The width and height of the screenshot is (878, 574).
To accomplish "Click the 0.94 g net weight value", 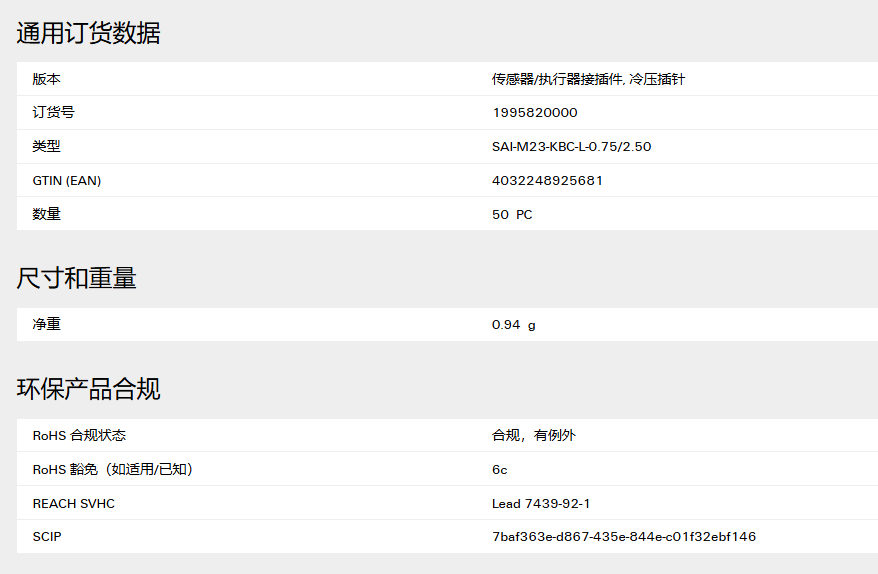I will (x=513, y=325).
